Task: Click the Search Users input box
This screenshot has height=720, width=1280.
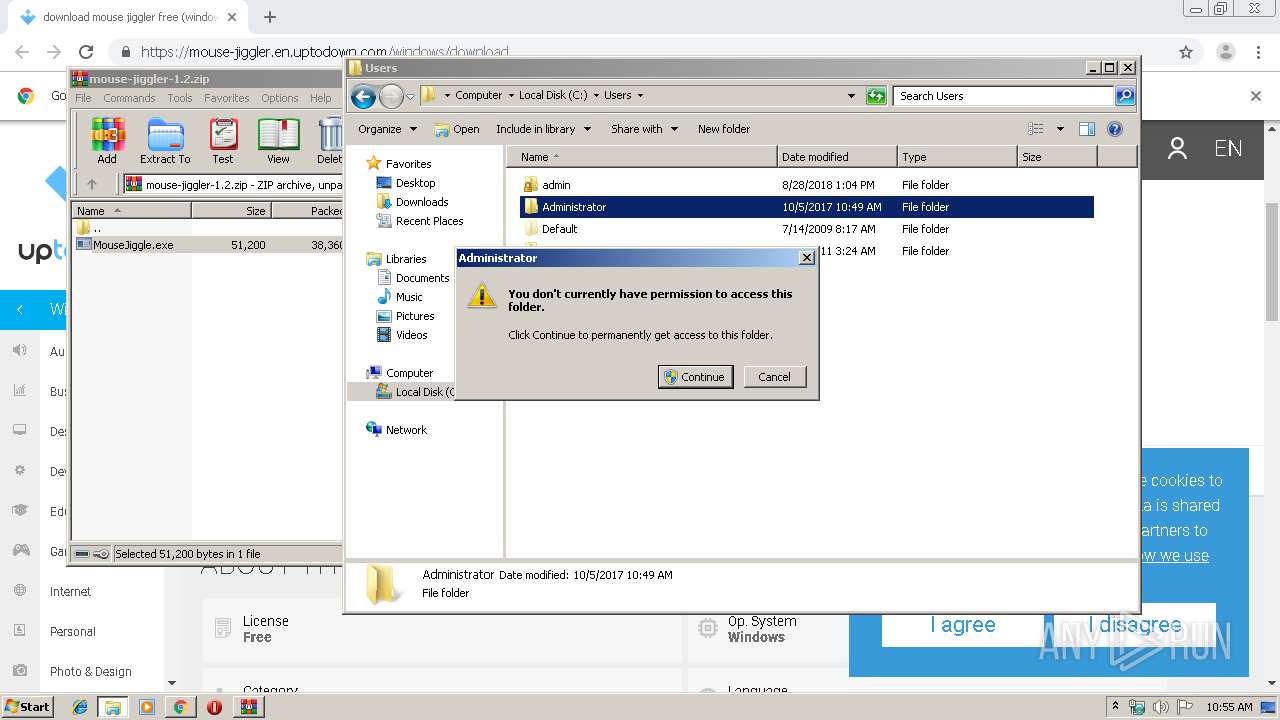Action: (1003, 96)
